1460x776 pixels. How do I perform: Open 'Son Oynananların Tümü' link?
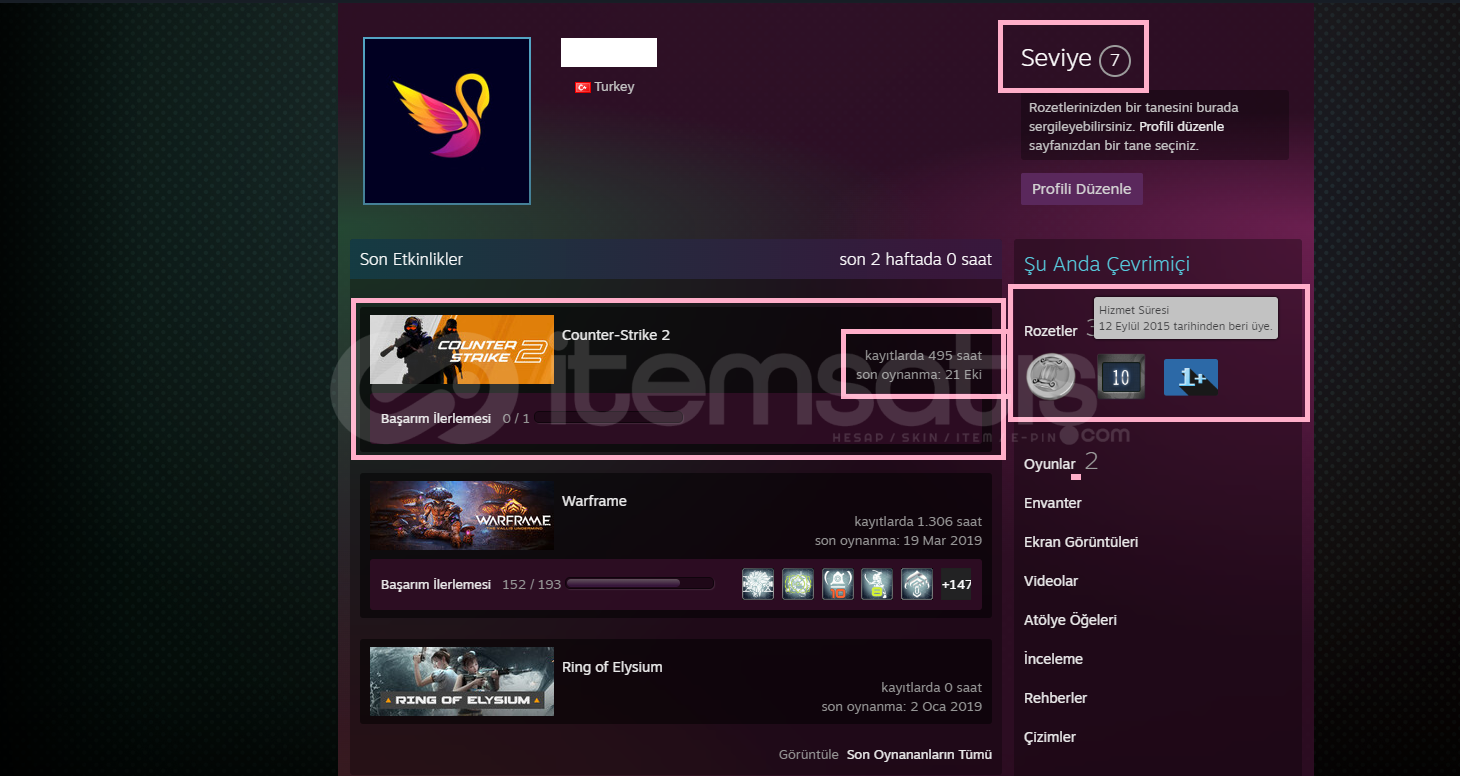tap(919, 755)
